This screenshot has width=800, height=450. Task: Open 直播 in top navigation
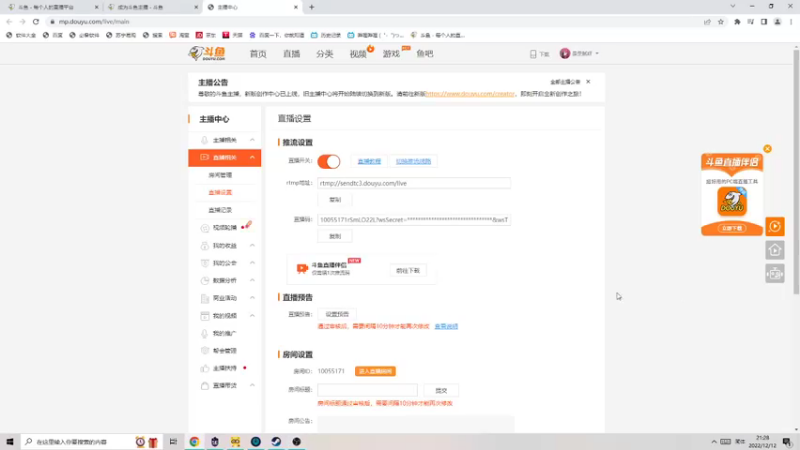pyautogui.click(x=291, y=54)
